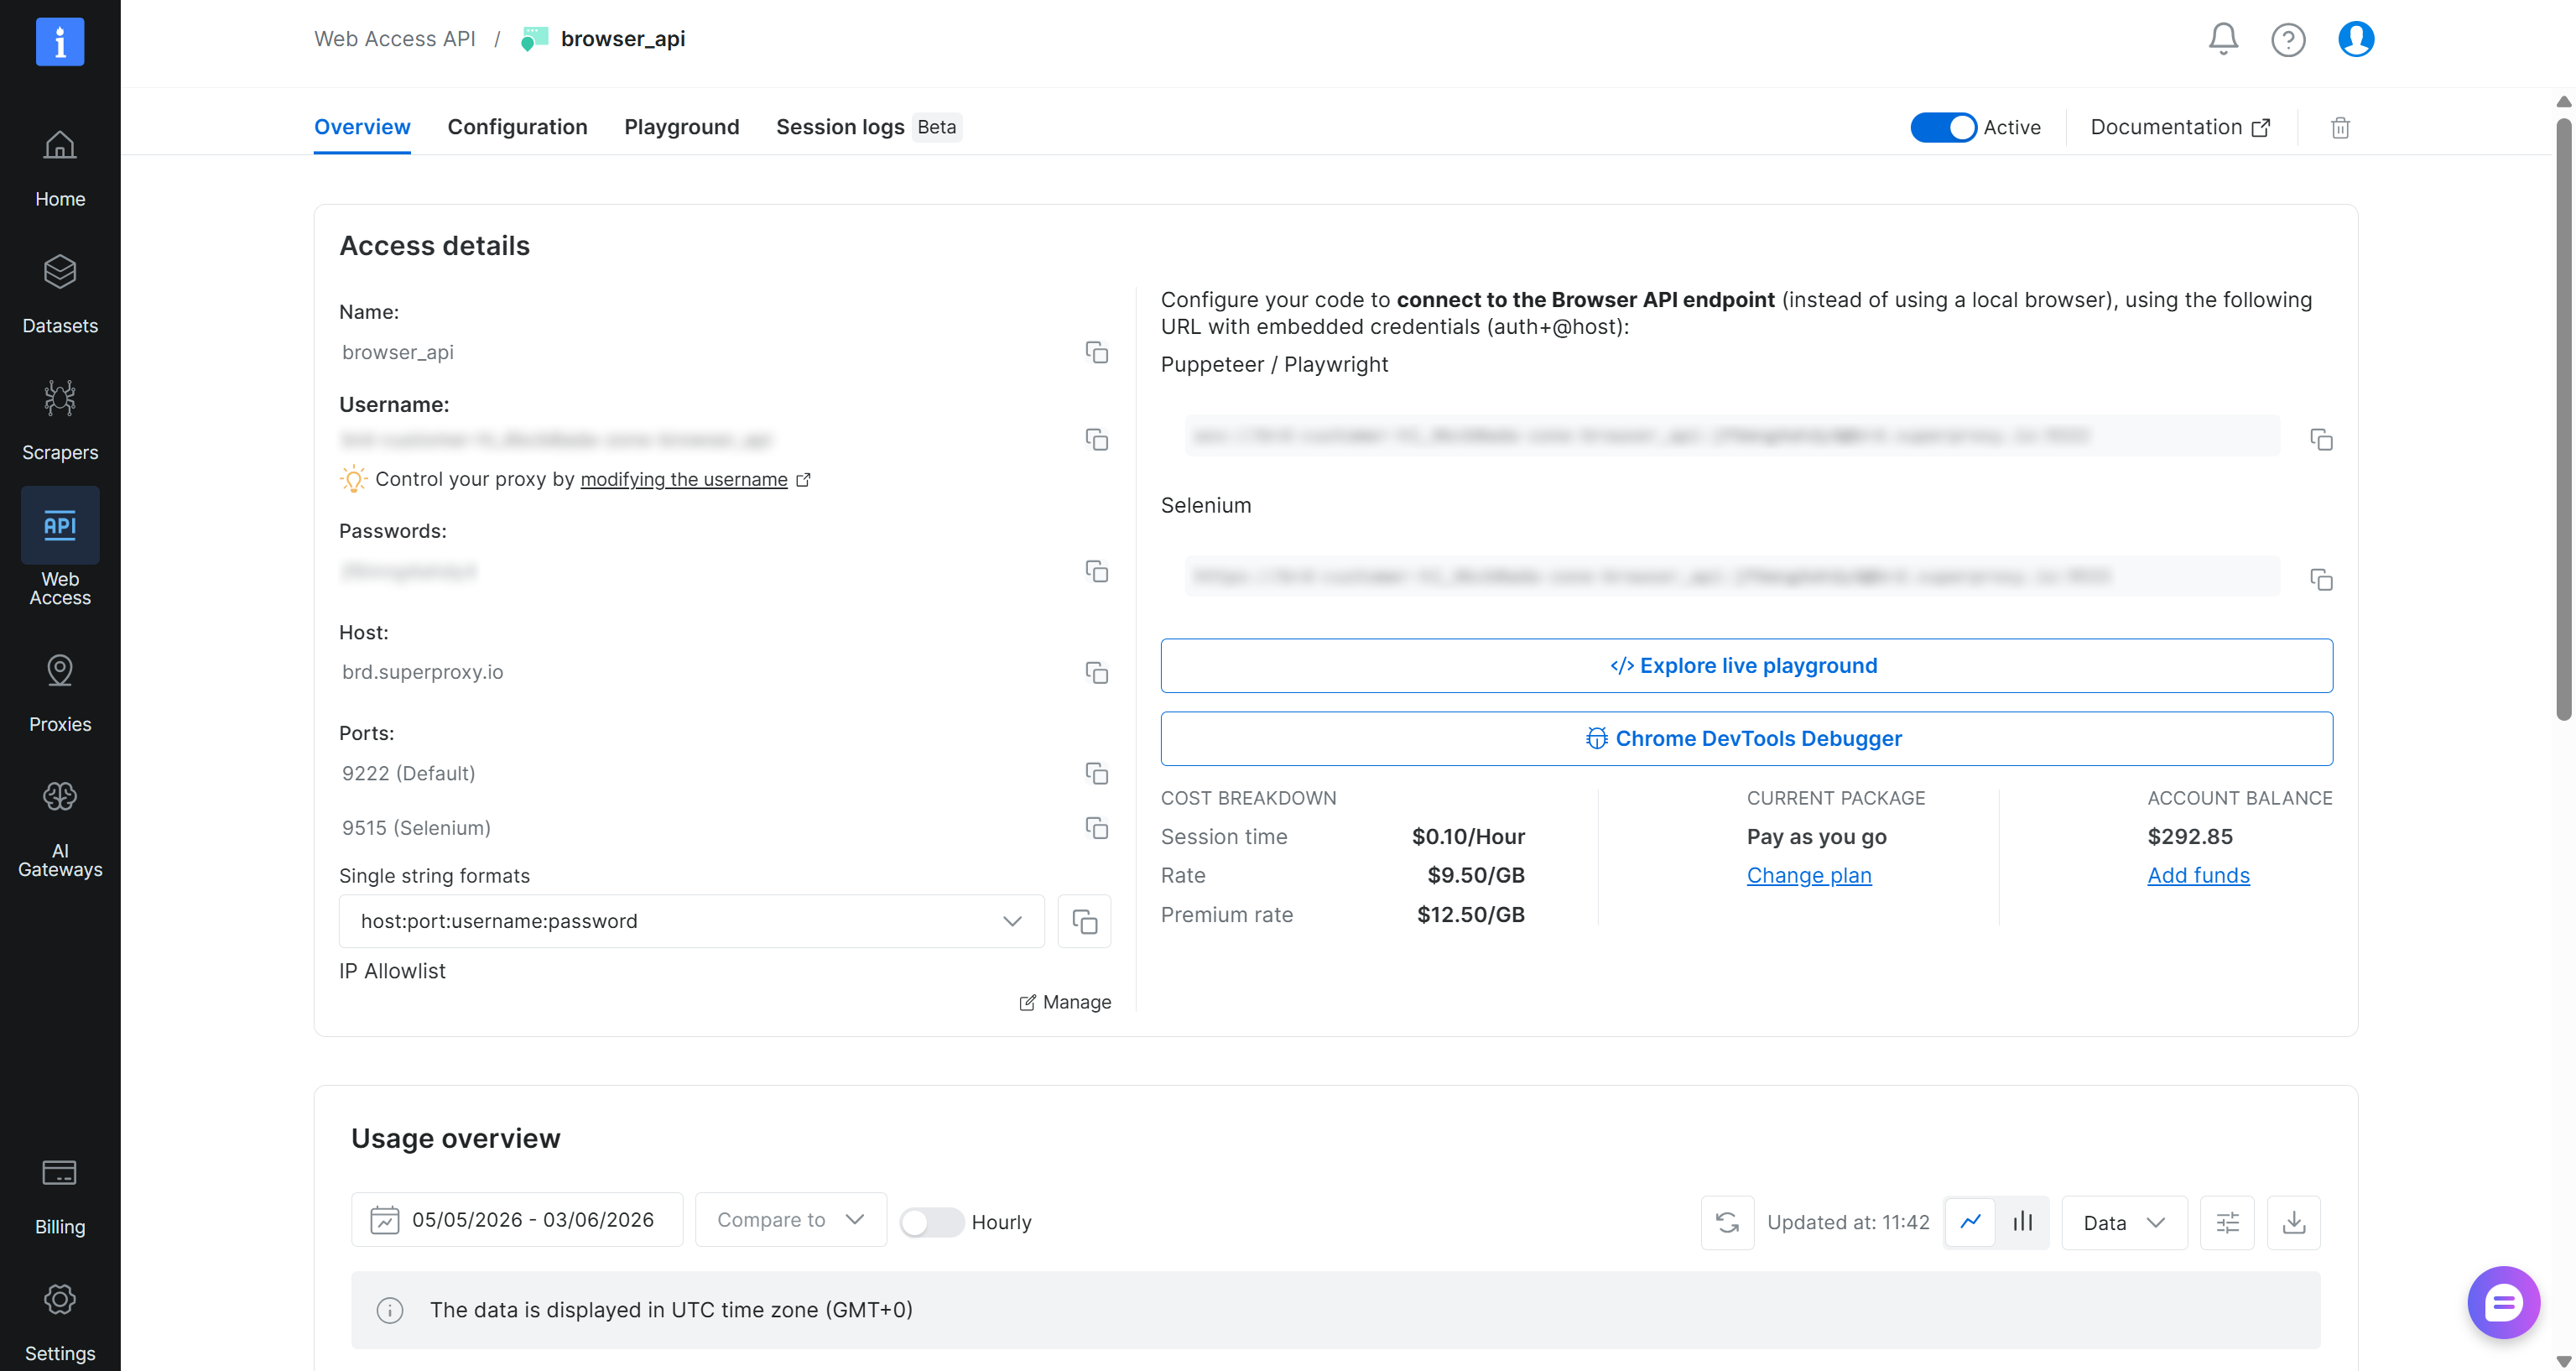Open modifying the username link
This screenshot has width=2576, height=1371.
(684, 479)
